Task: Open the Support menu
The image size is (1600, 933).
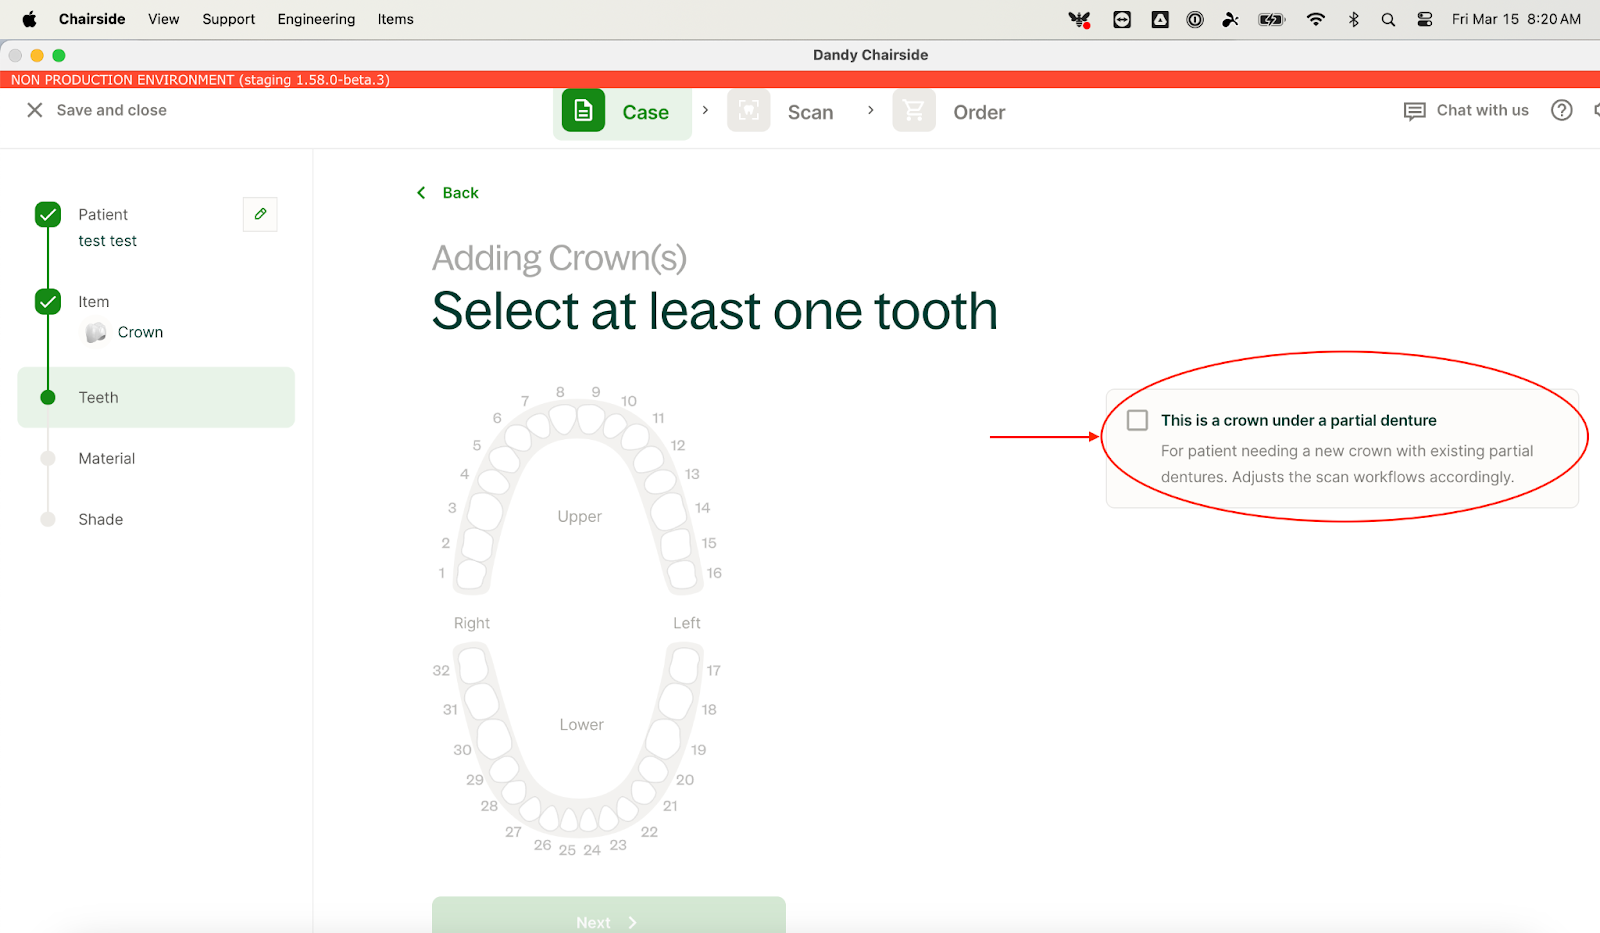Action: (228, 19)
